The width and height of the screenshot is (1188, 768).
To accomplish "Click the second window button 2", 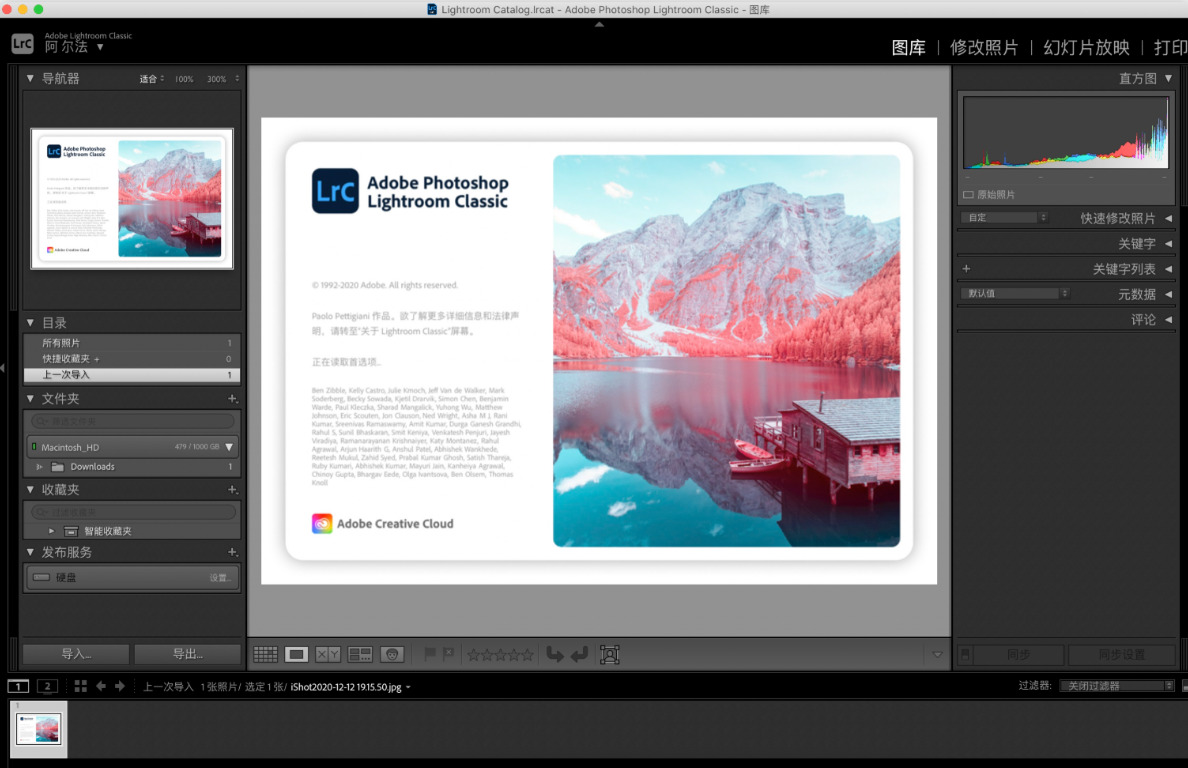I will click(x=47, y=686).
